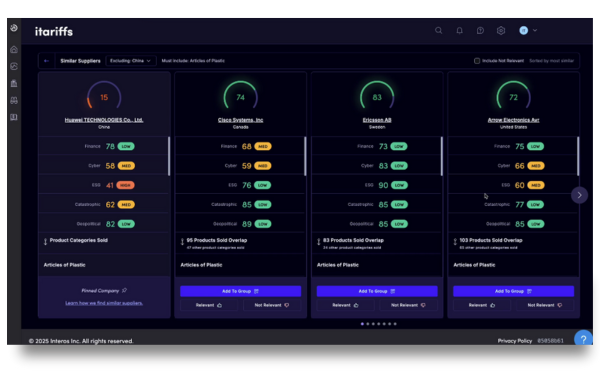Click Huawei ESG score 41 HIGH
The image size is (600, 375).
120,185
